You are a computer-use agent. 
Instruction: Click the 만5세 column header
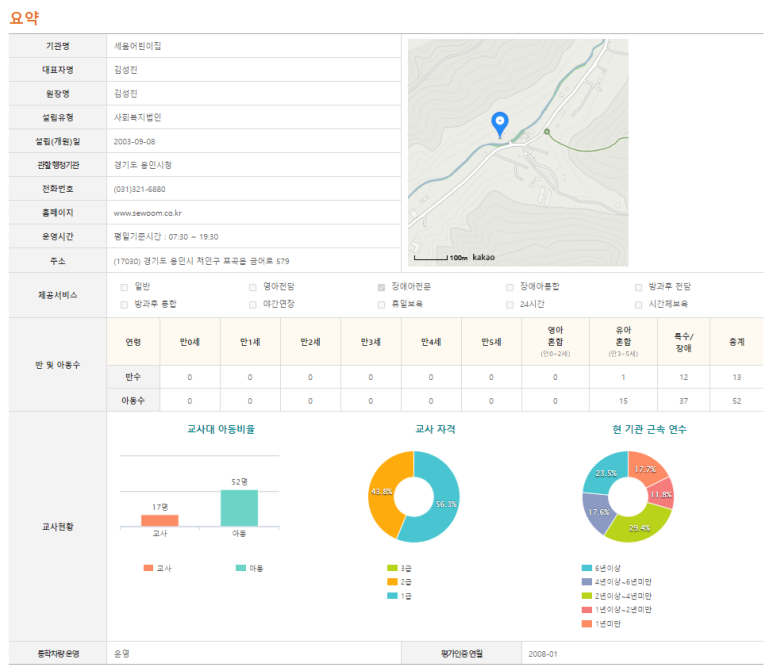click(491, 341)
